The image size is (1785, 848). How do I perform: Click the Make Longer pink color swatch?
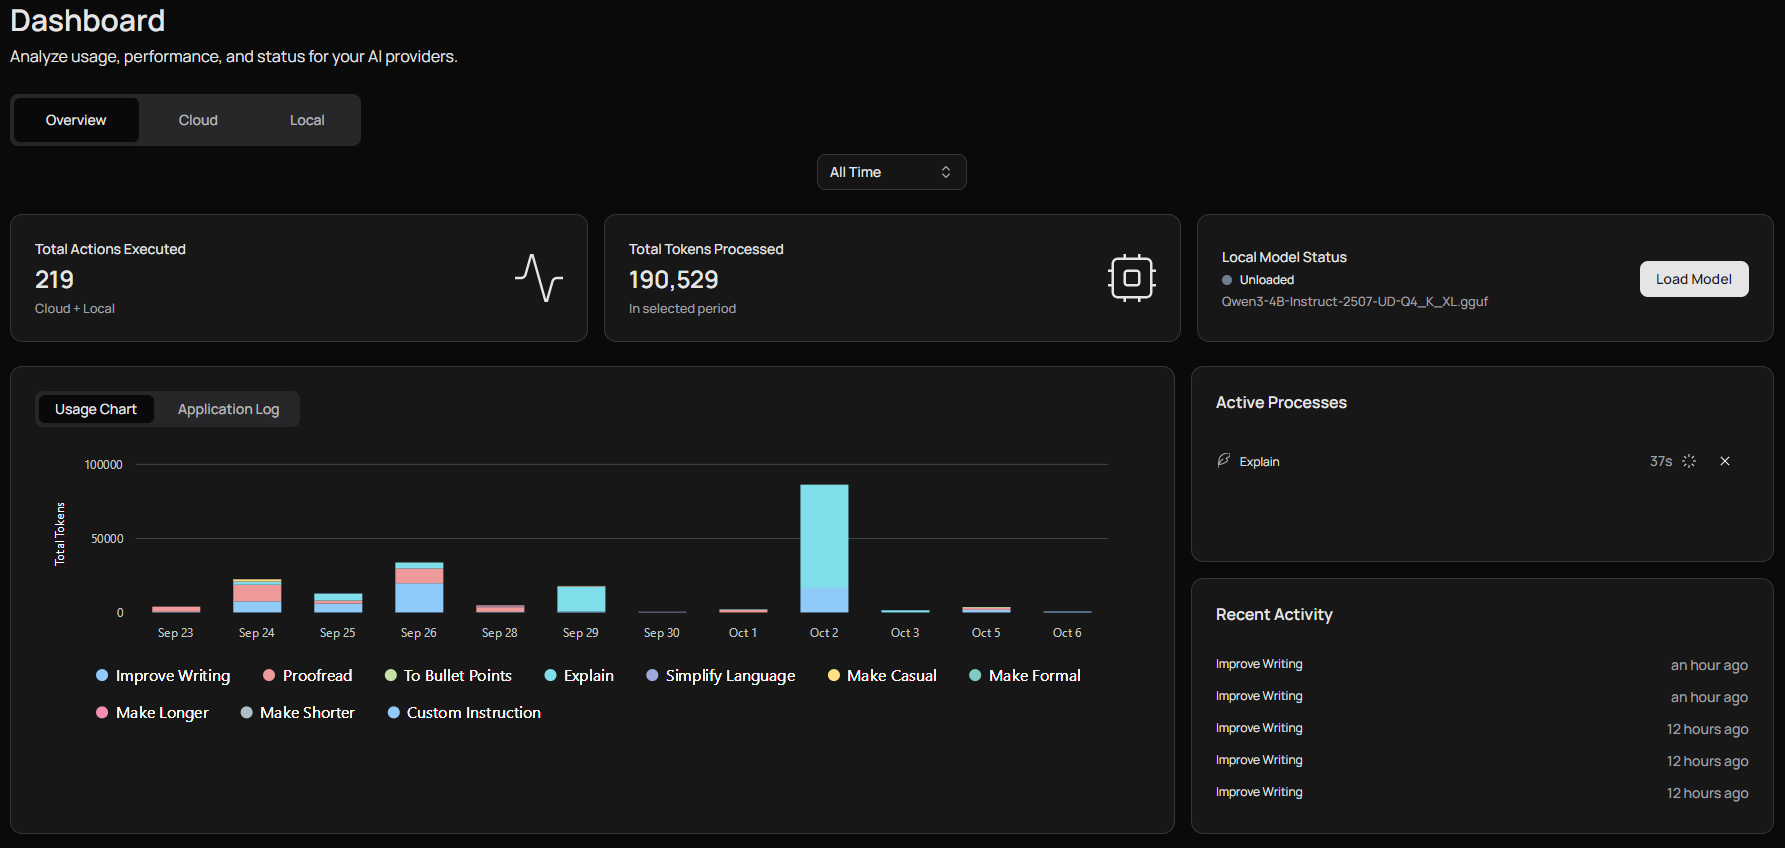point(102,713)
